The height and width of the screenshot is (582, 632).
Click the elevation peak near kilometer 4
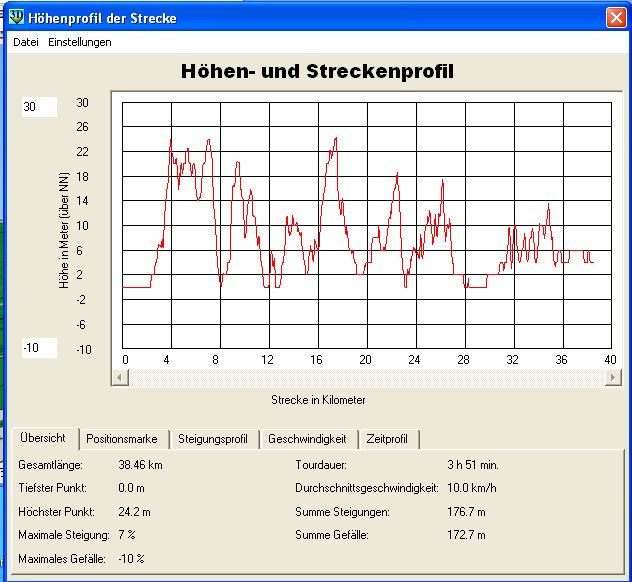click(x=171, y=140)
